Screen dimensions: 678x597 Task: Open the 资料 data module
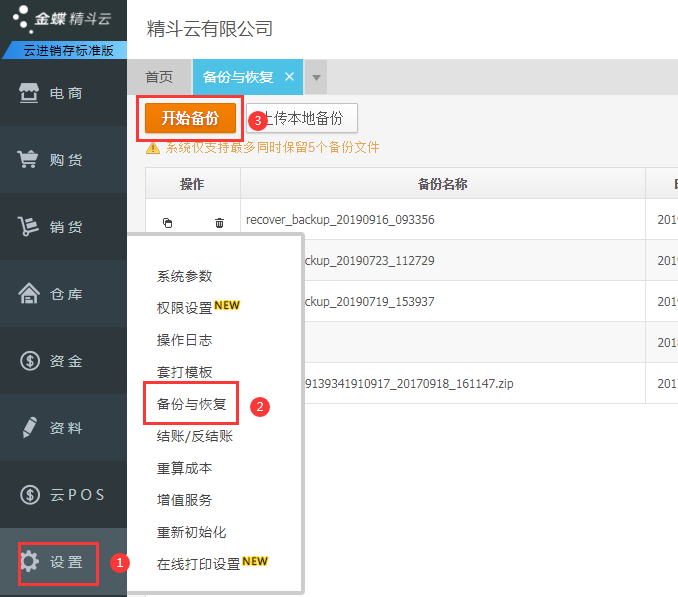coord(63,428)
